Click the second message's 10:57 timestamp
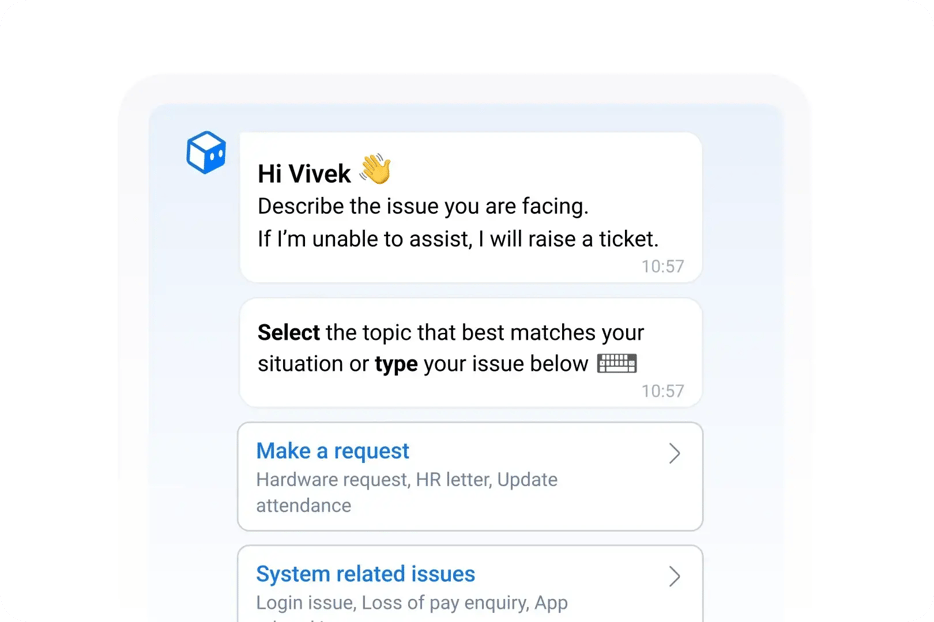The width and height of the screenshot is (934, 622). point(662,391)
